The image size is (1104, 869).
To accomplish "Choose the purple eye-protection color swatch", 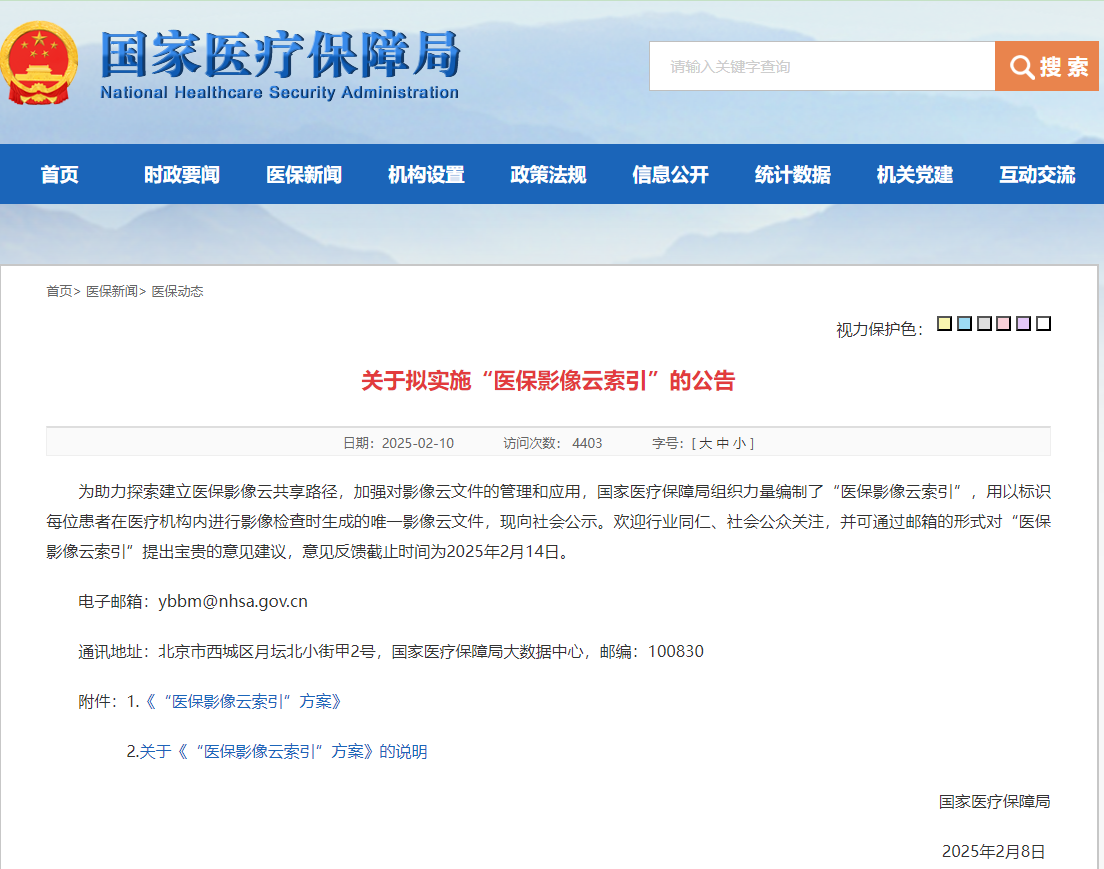I will click(x=1024, y=323).
